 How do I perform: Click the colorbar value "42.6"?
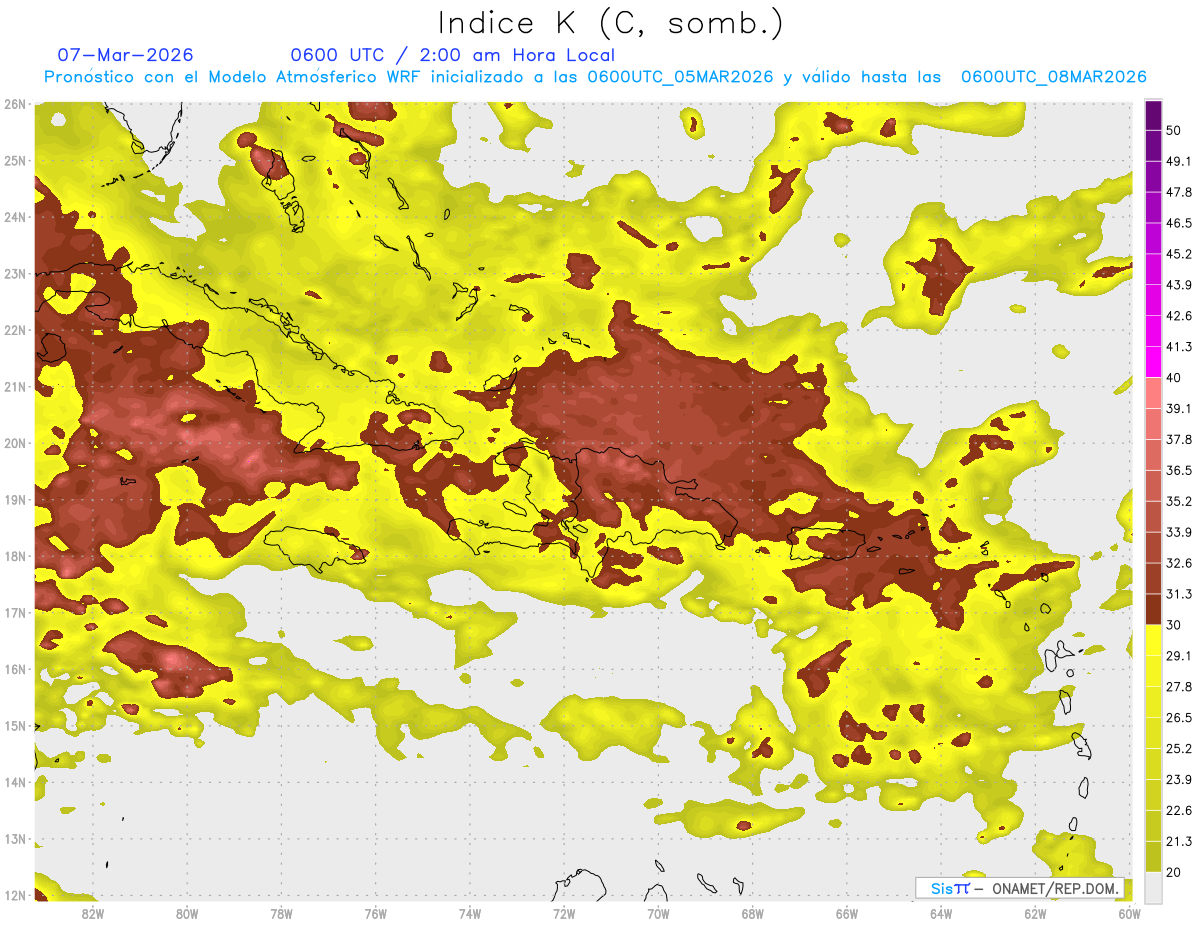(x=1179, y=316)
